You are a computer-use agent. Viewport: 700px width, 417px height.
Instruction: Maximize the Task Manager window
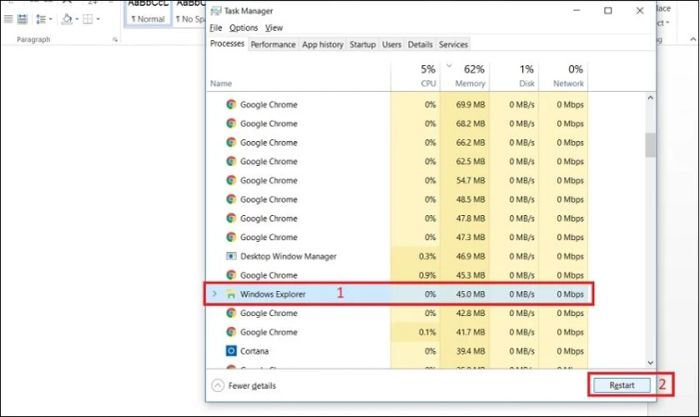pos(608,10)
